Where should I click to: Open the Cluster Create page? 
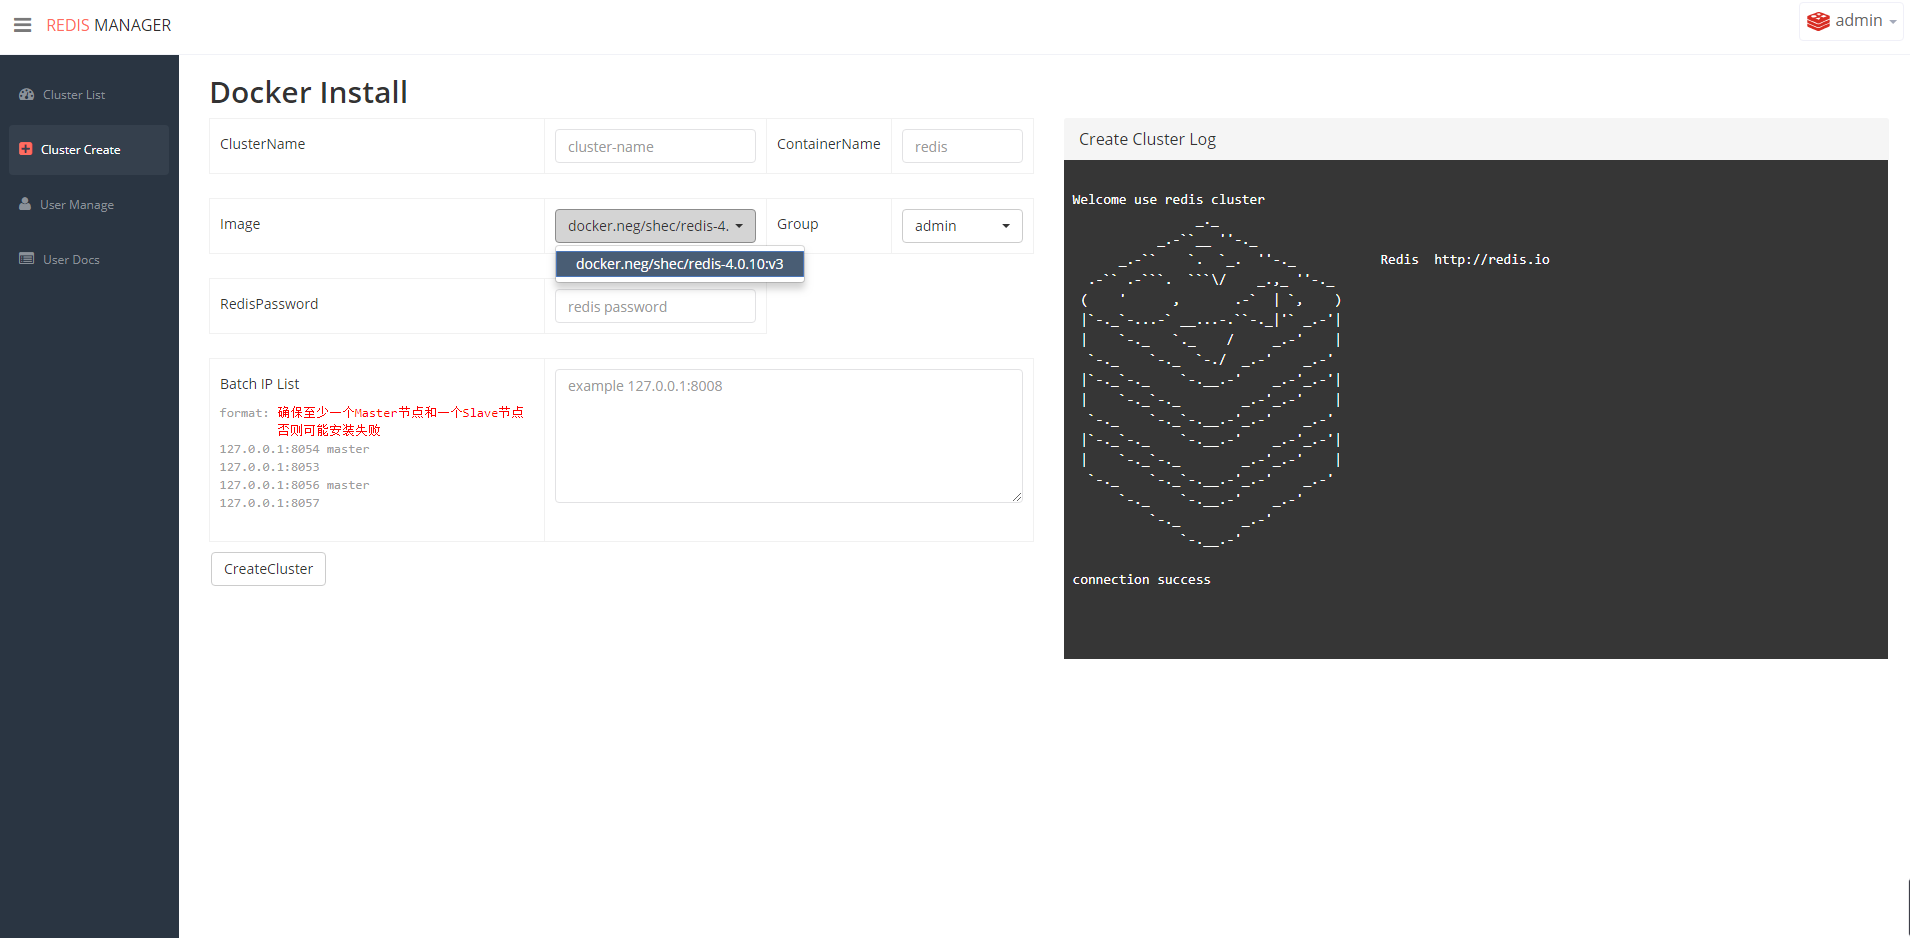click(89, 150)
